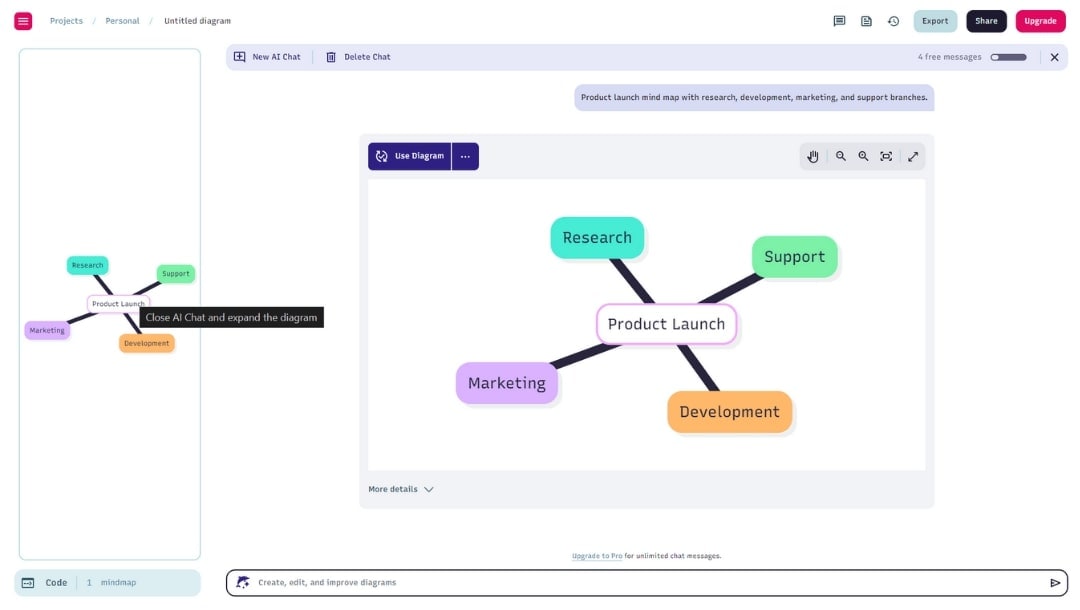
Task: Select the pan hand tool
Action: (x=813, y=156)
